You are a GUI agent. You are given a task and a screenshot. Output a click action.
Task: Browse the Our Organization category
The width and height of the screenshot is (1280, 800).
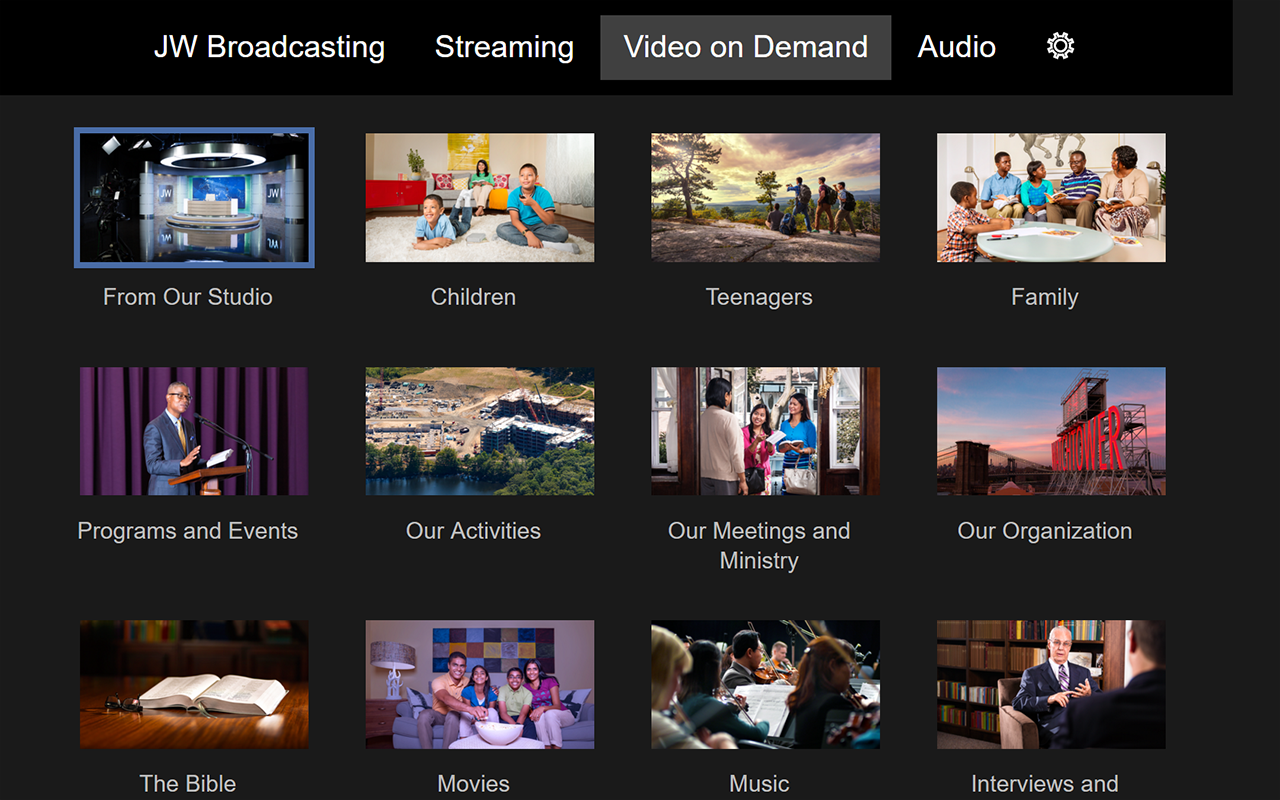coord(1050,431)
